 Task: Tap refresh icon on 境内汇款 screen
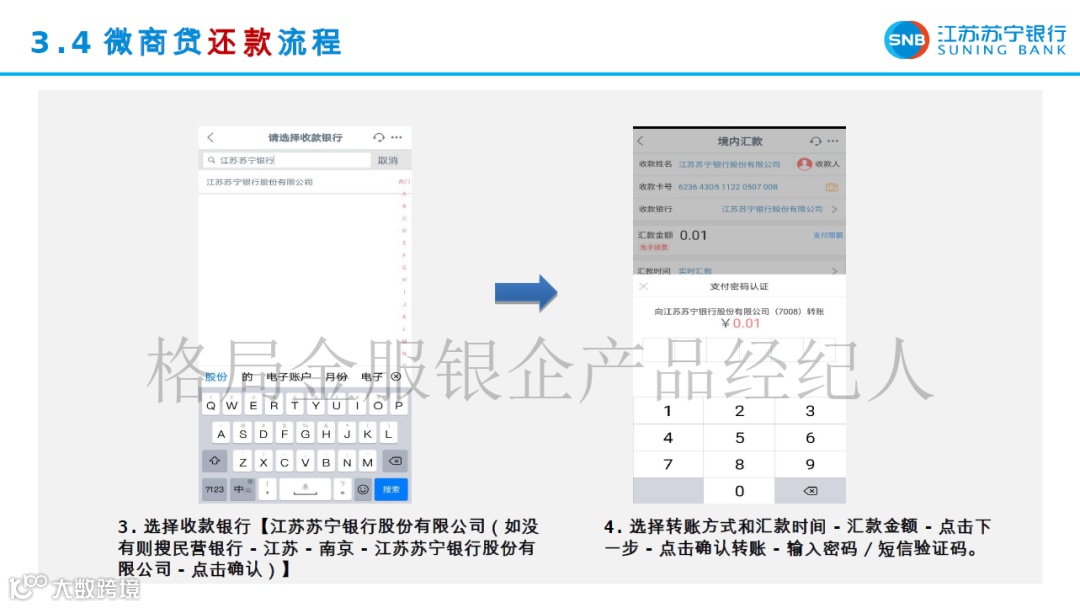pyautogui.click(x=816, y=141)
